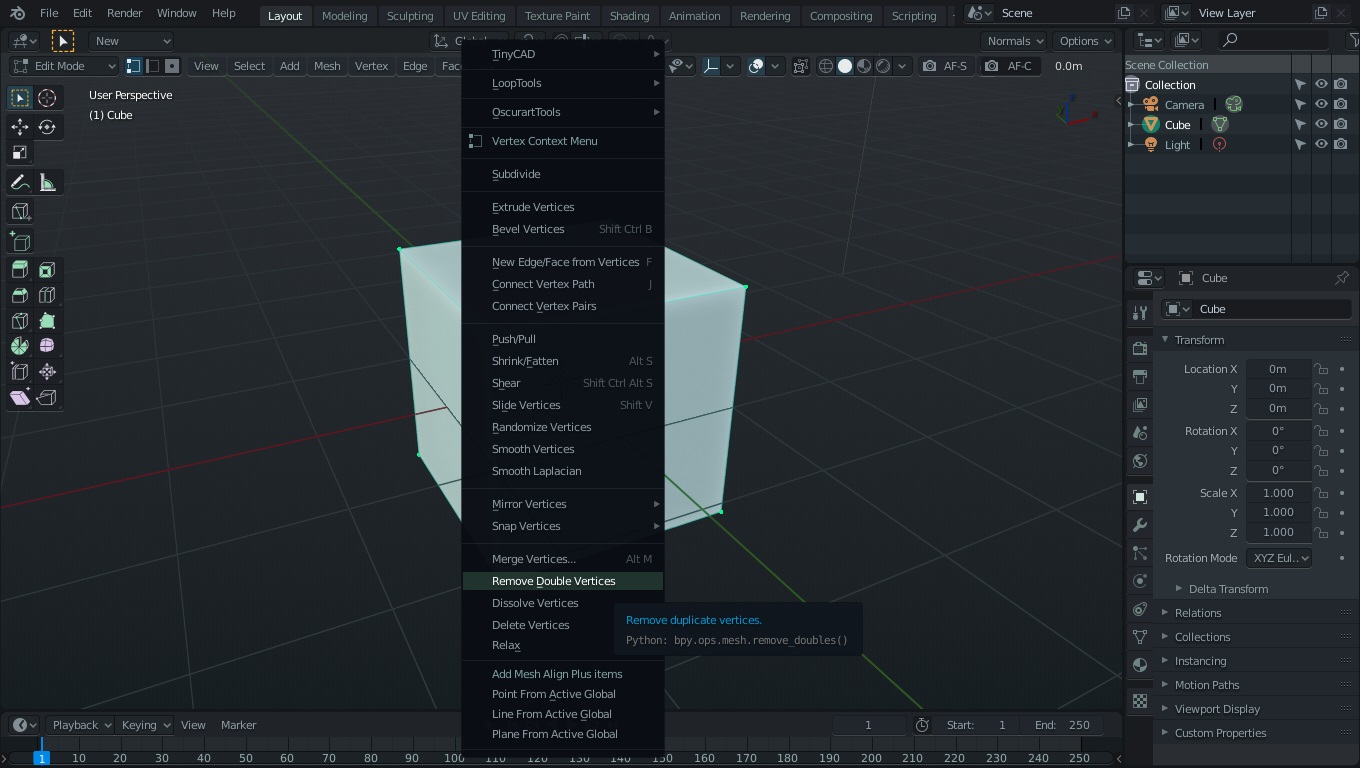Choose Remove Double Vertices from the menu

[553, 581]
